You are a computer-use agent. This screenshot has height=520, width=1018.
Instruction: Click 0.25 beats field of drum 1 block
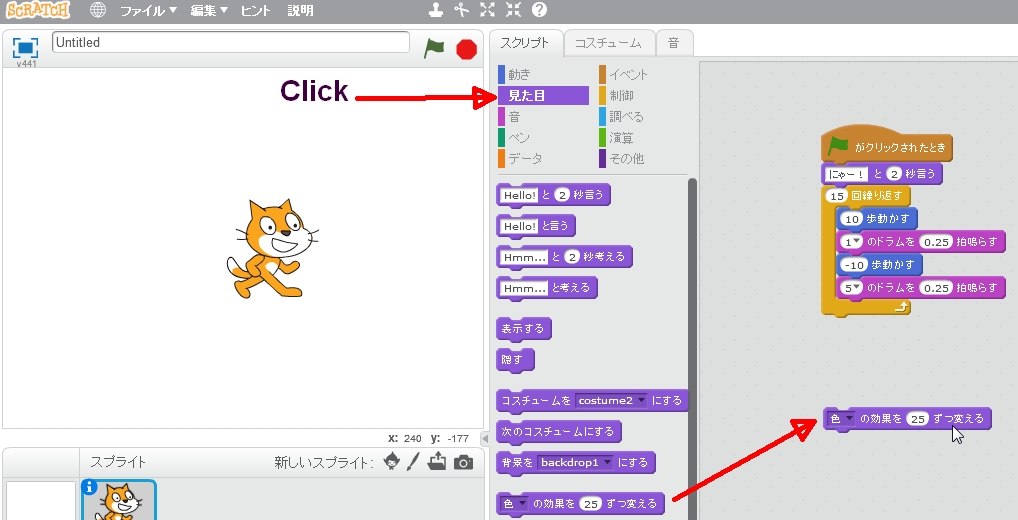point(936,242)
